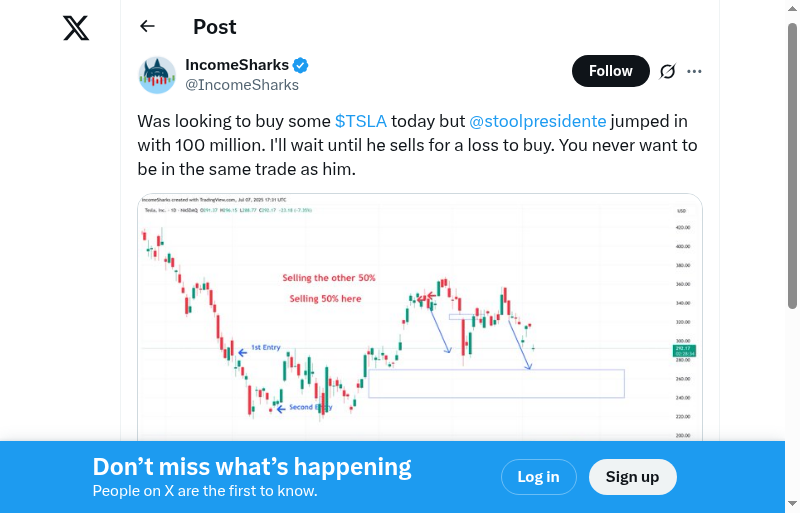Screen dimensions: 800x513
Task: Click the Grok icon beside Follow
Action: click(668, 71)
